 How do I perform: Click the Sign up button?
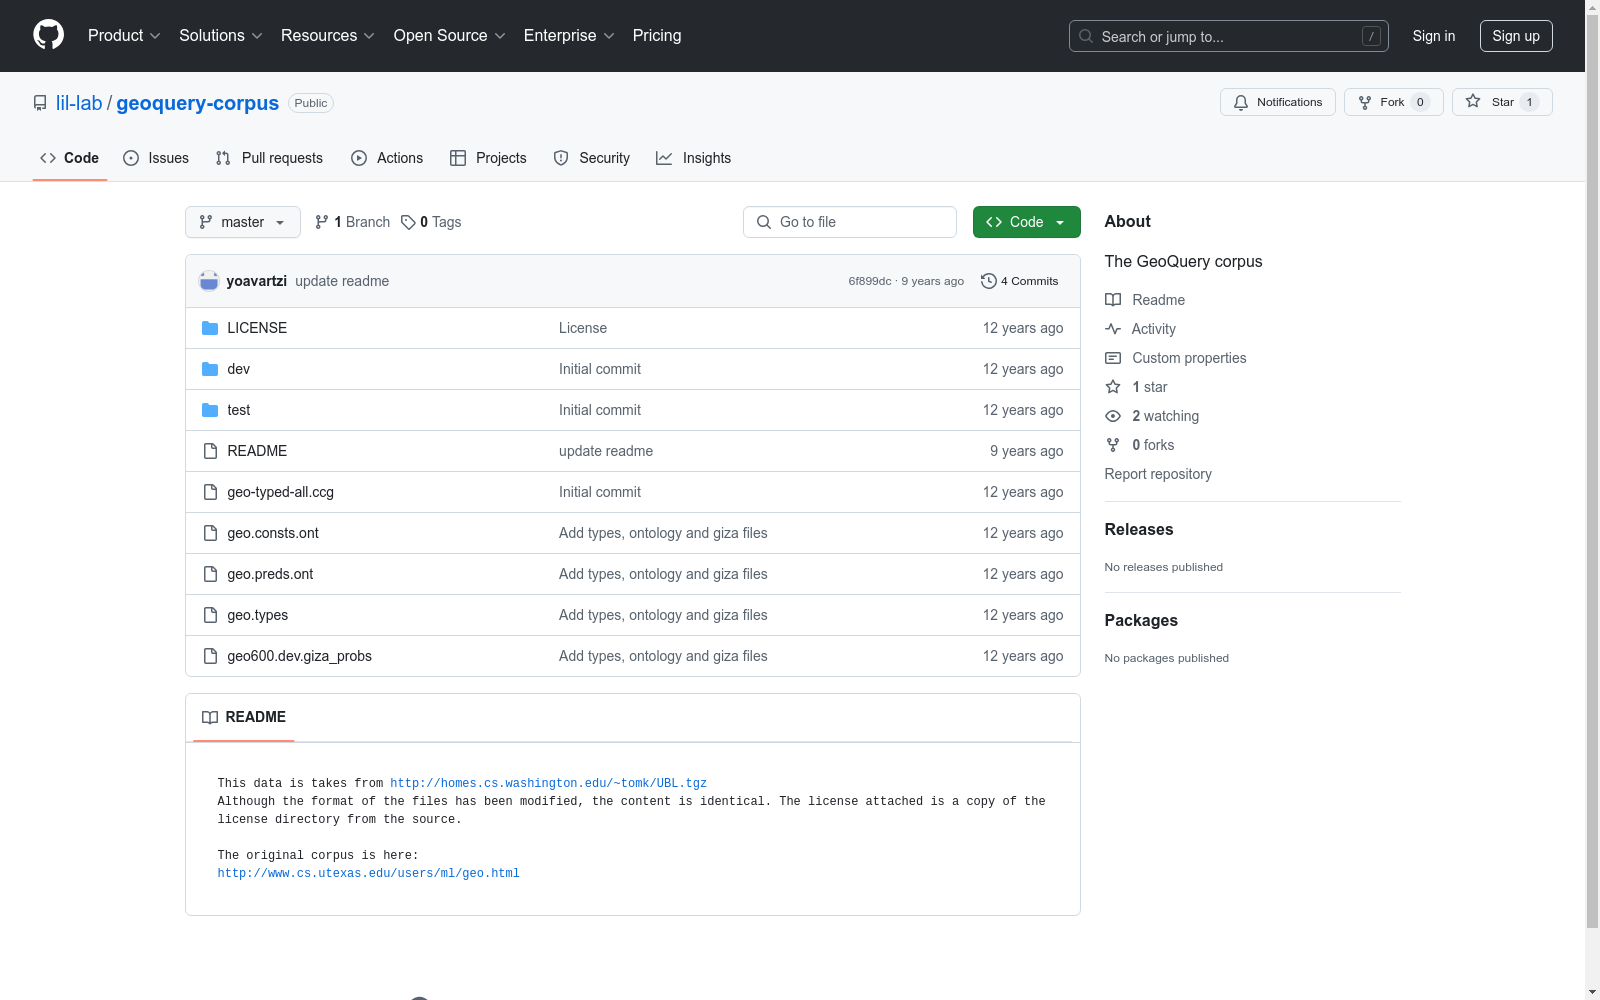click(1516, 36)
